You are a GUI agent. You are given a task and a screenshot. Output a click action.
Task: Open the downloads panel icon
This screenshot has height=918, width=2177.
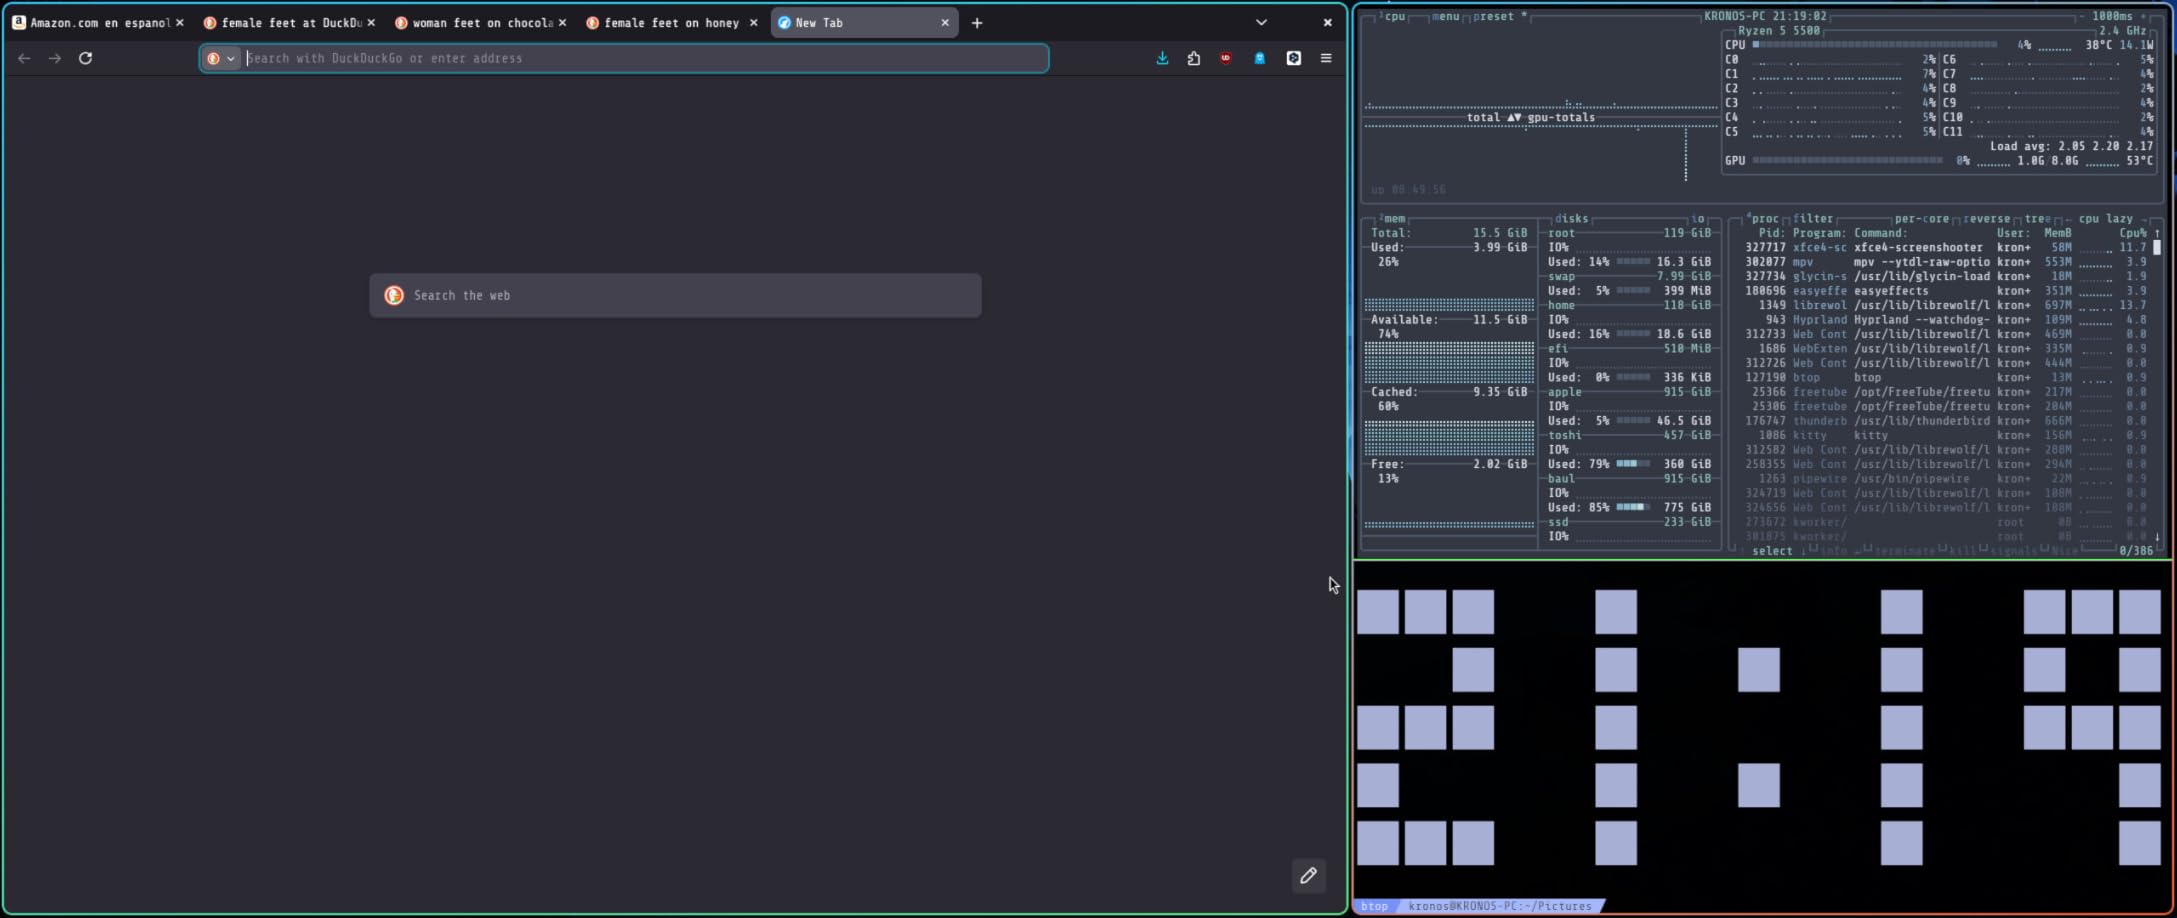click(1162, 58)
